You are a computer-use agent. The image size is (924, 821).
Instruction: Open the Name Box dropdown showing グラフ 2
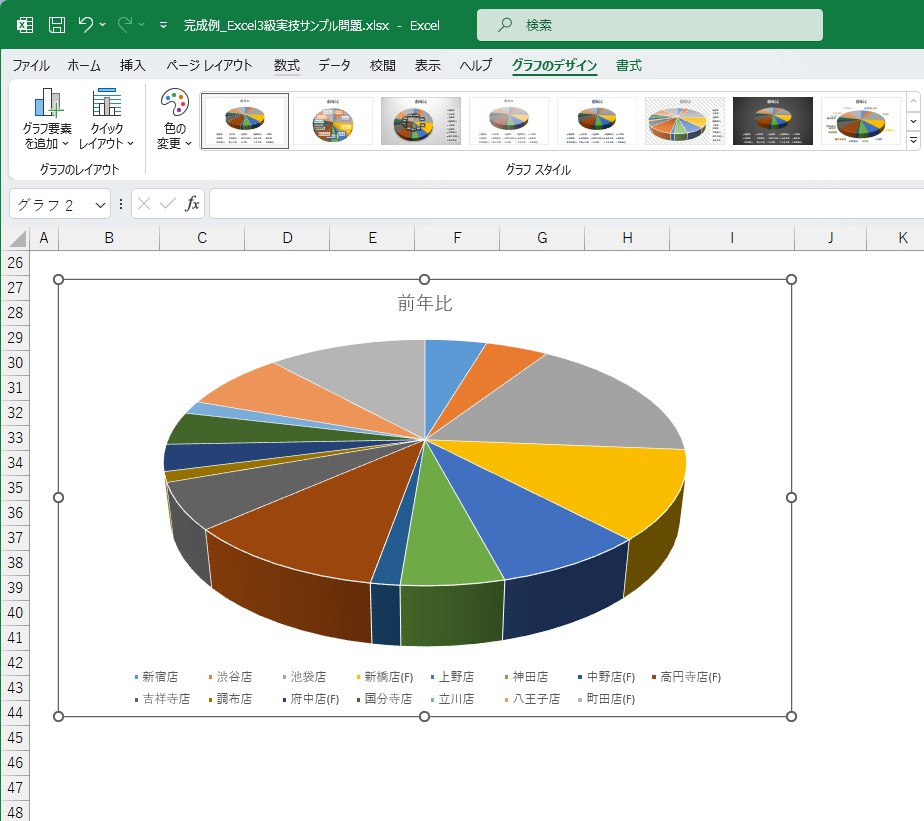pyautogui.click(x=100, y=204)
